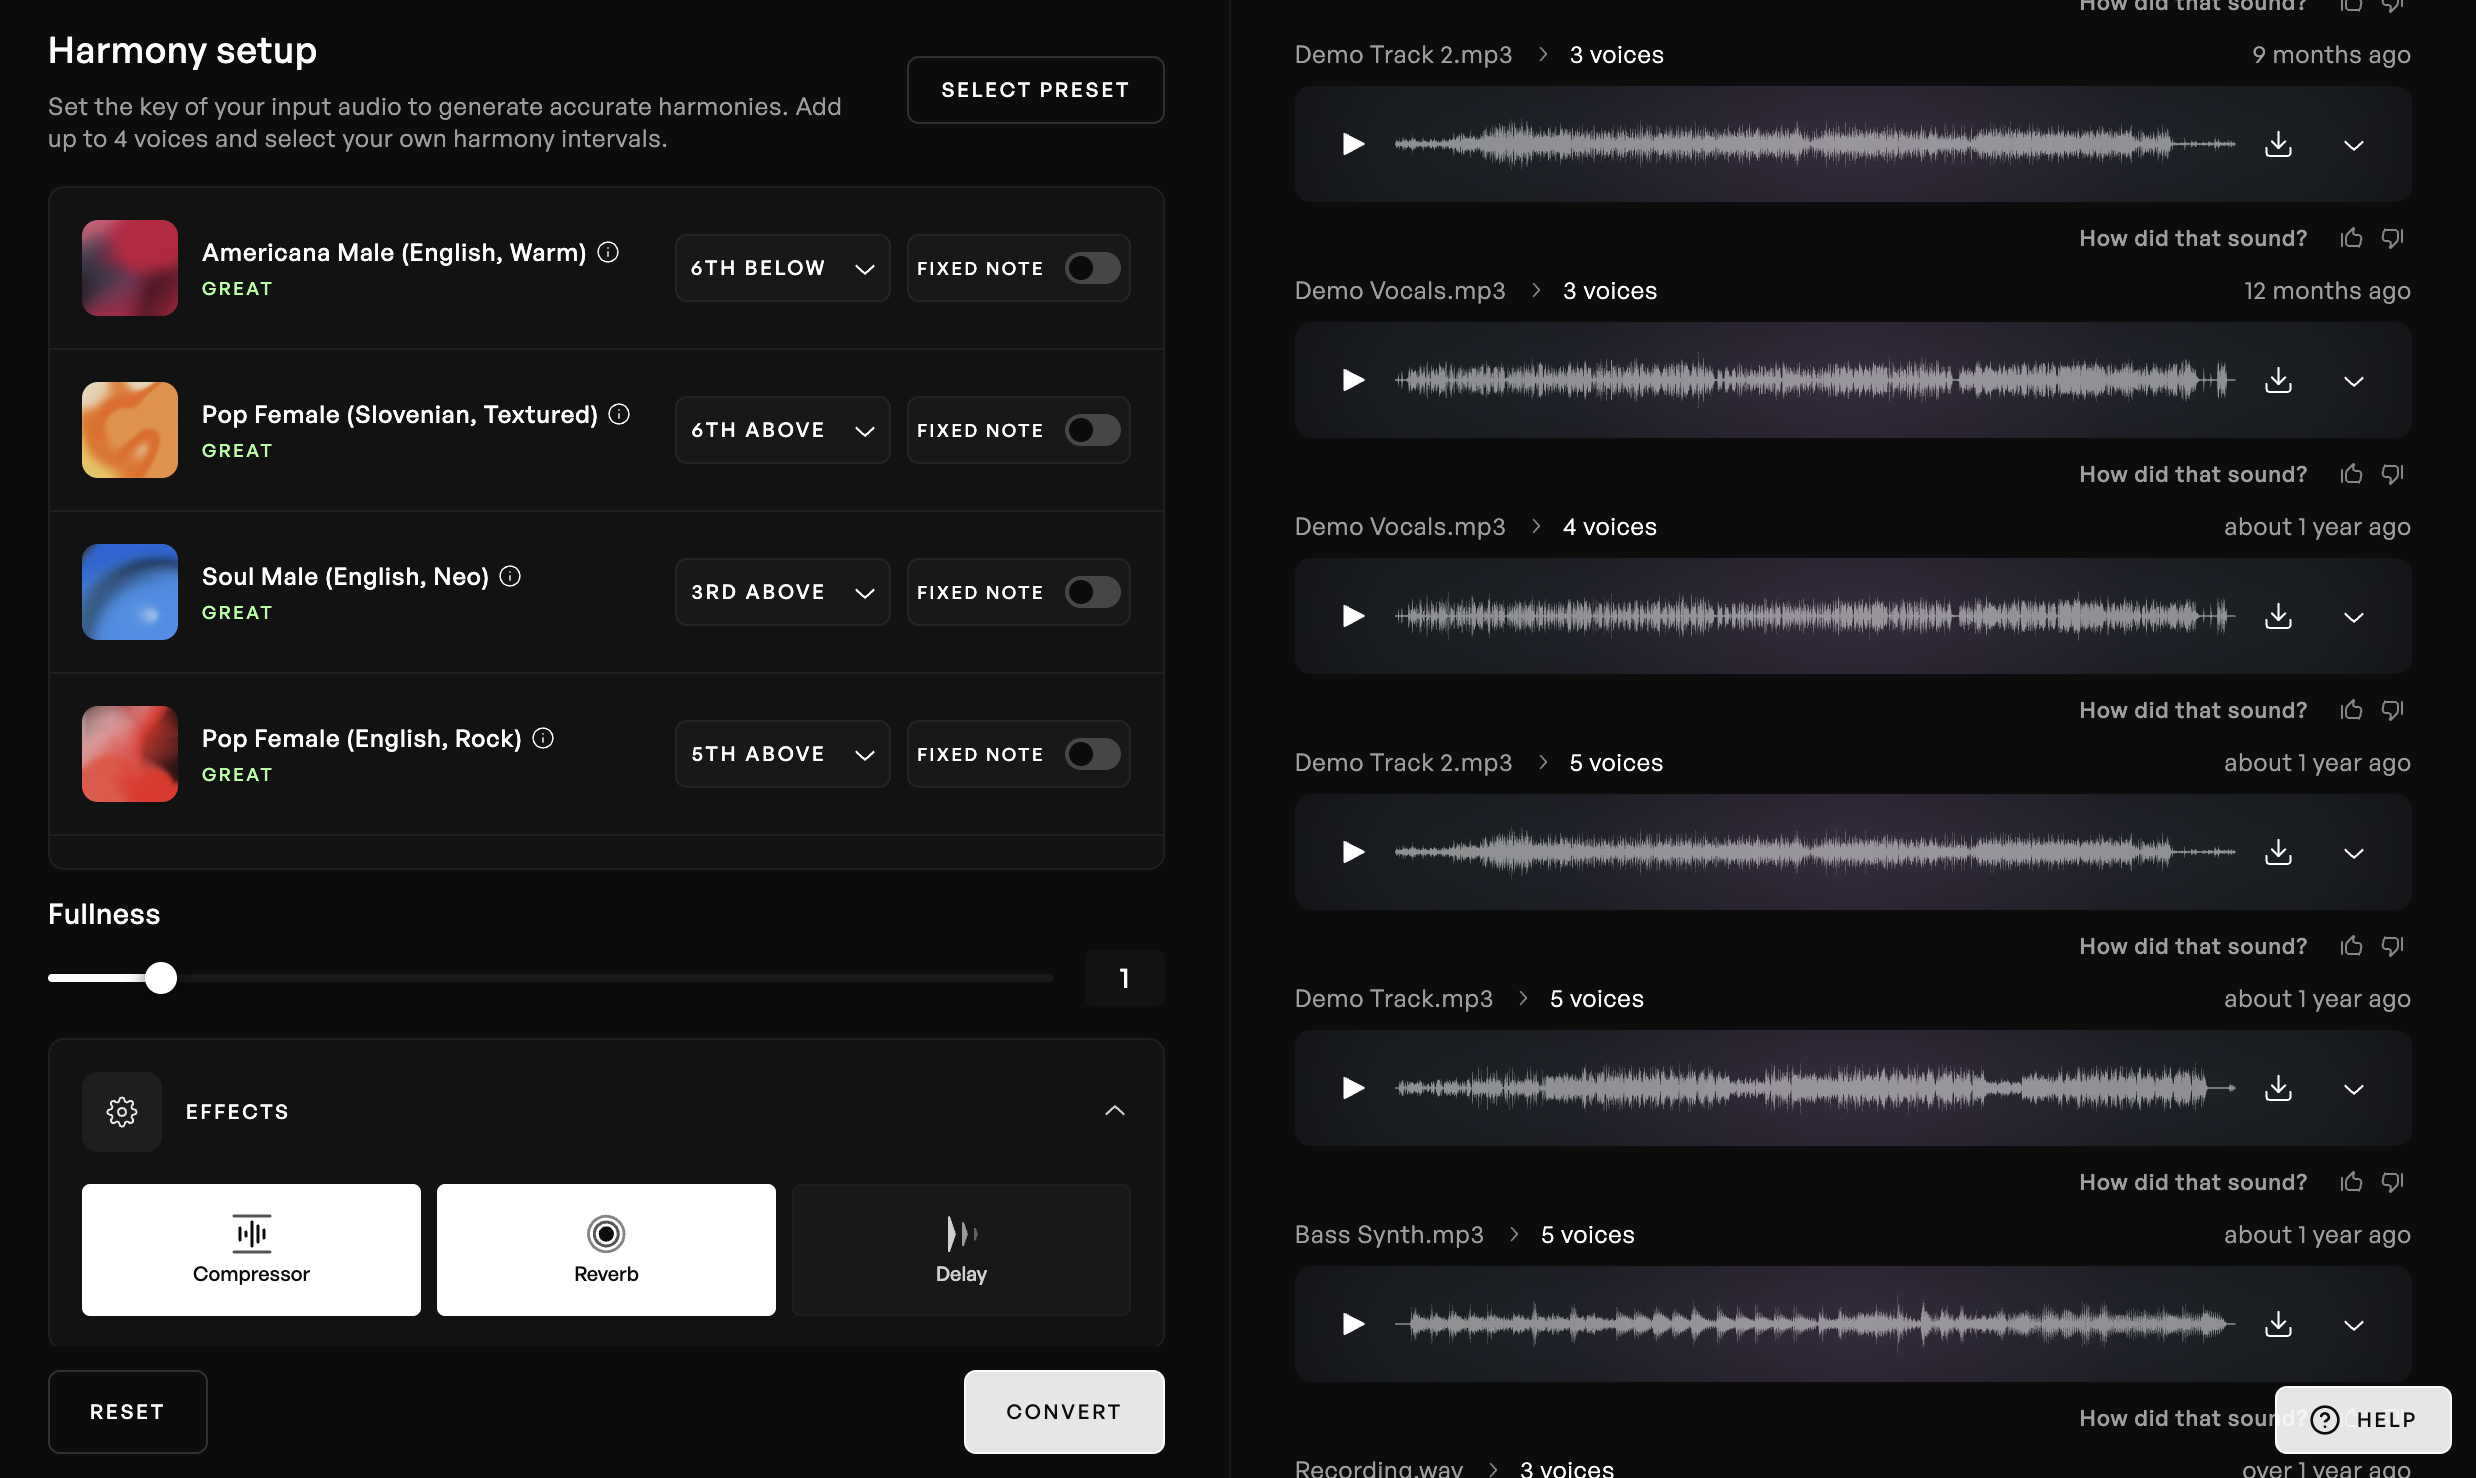Thumbs up above Demo Vocals.mp3 4 voices

coord(2351,474)
